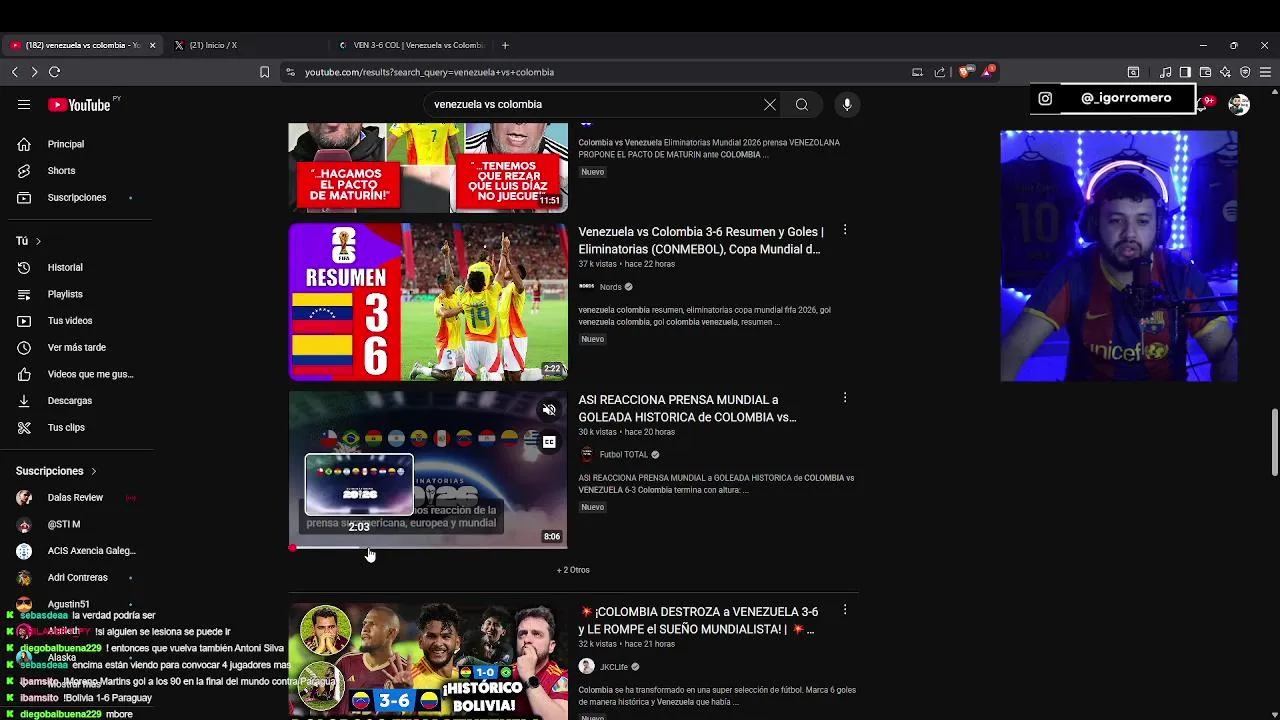This screenshot has height=720, width=1280.
Task: Open the JKCLife channel link
Action: [x=614, y=667]
